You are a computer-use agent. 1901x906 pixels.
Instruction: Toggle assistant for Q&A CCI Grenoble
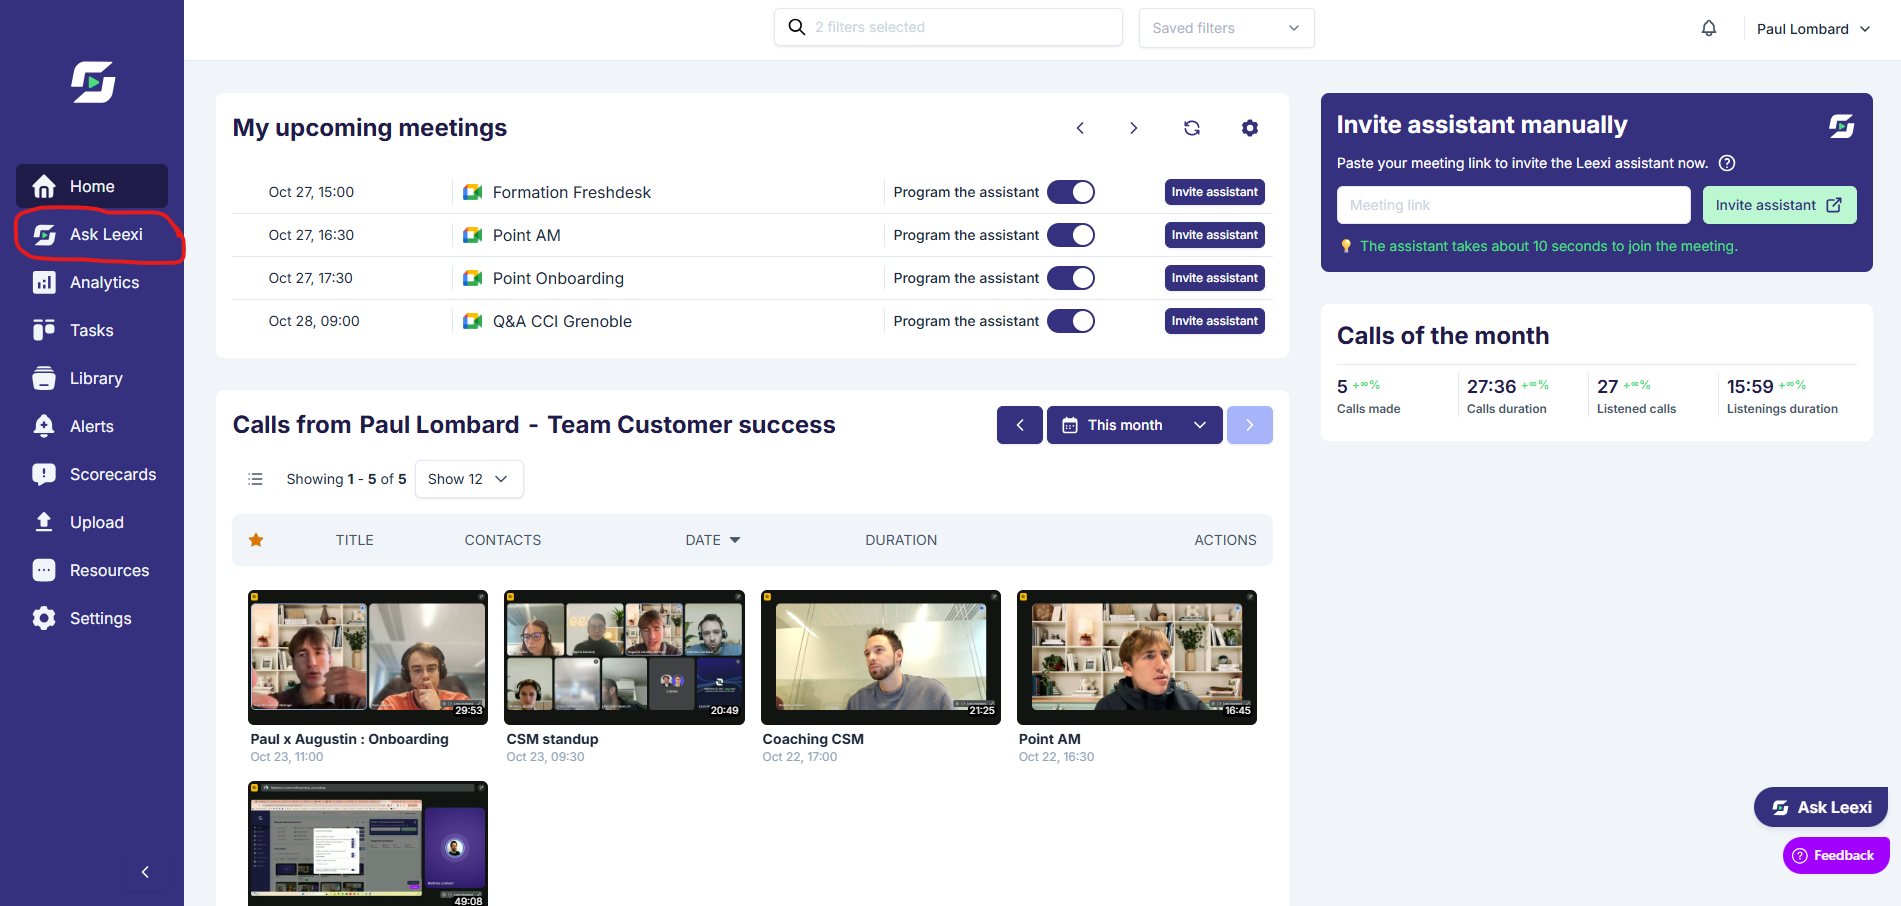pyautogui.click(x=1071, y=321)
